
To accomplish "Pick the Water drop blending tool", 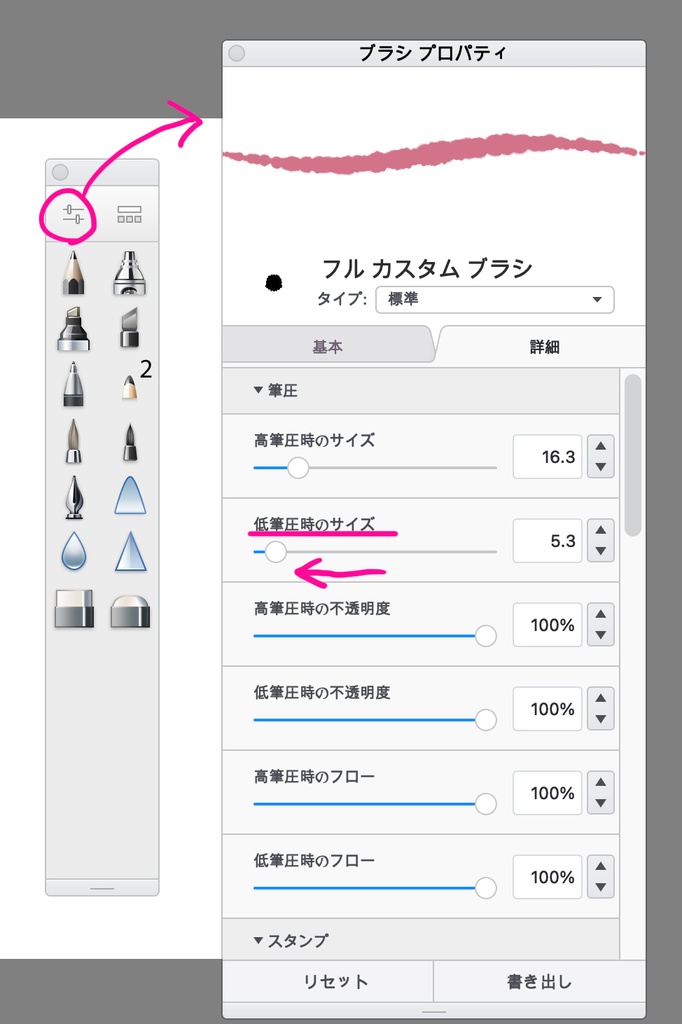I will coord(75,550).
